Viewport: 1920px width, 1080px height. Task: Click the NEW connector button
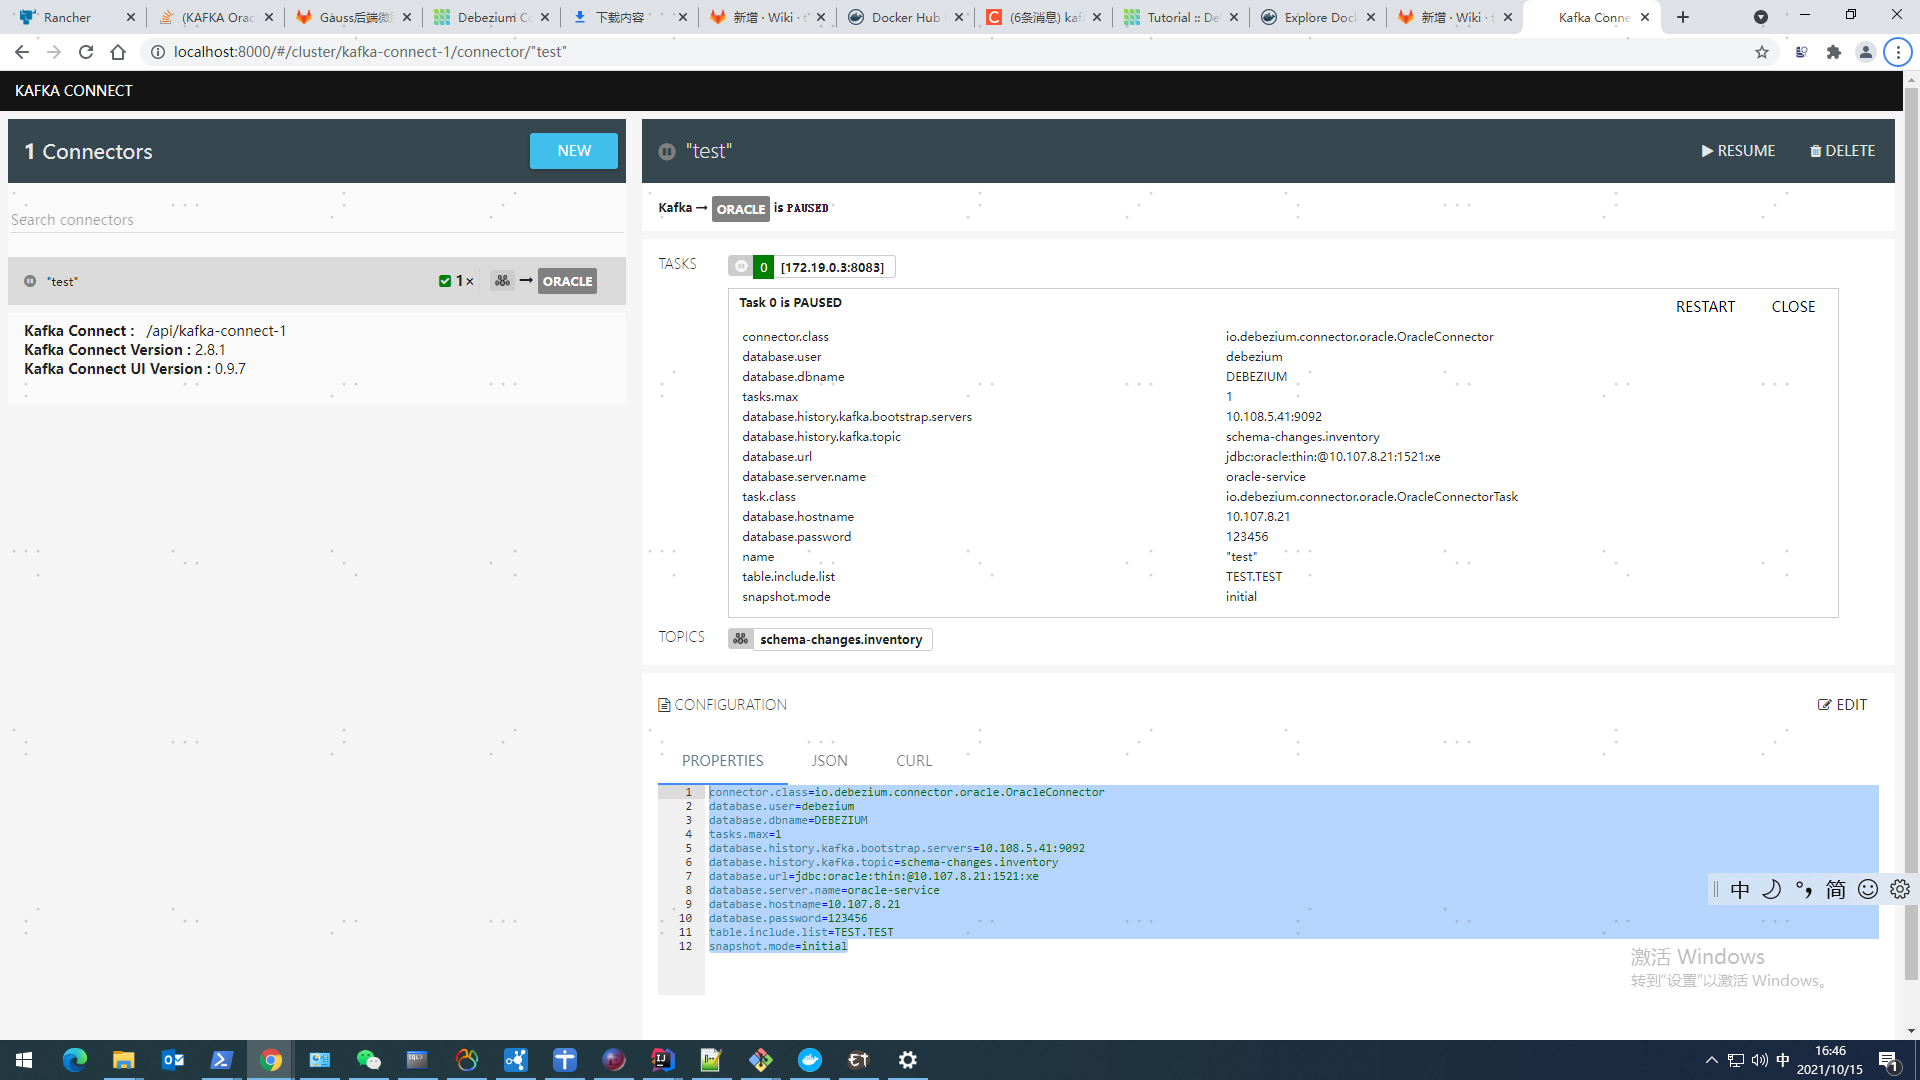click(x=573, y=151)
